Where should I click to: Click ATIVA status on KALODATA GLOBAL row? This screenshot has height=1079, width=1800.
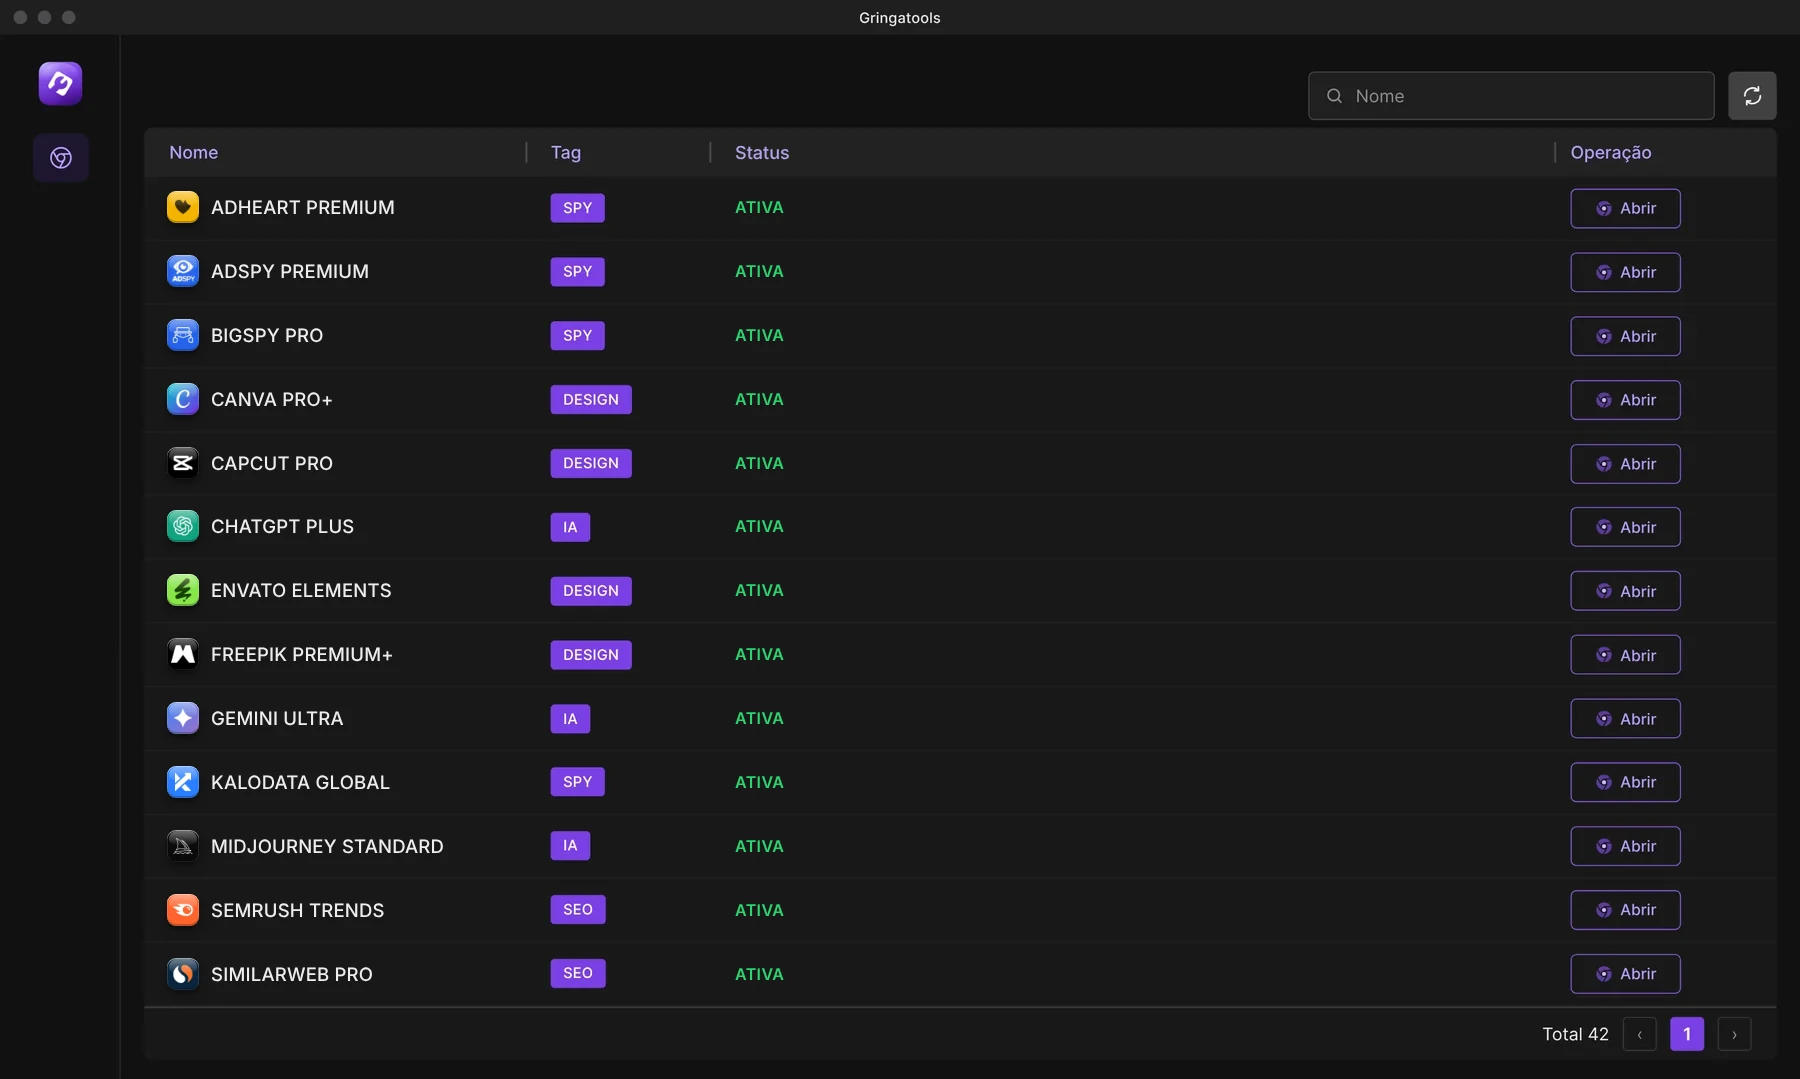tap(759, 782)
